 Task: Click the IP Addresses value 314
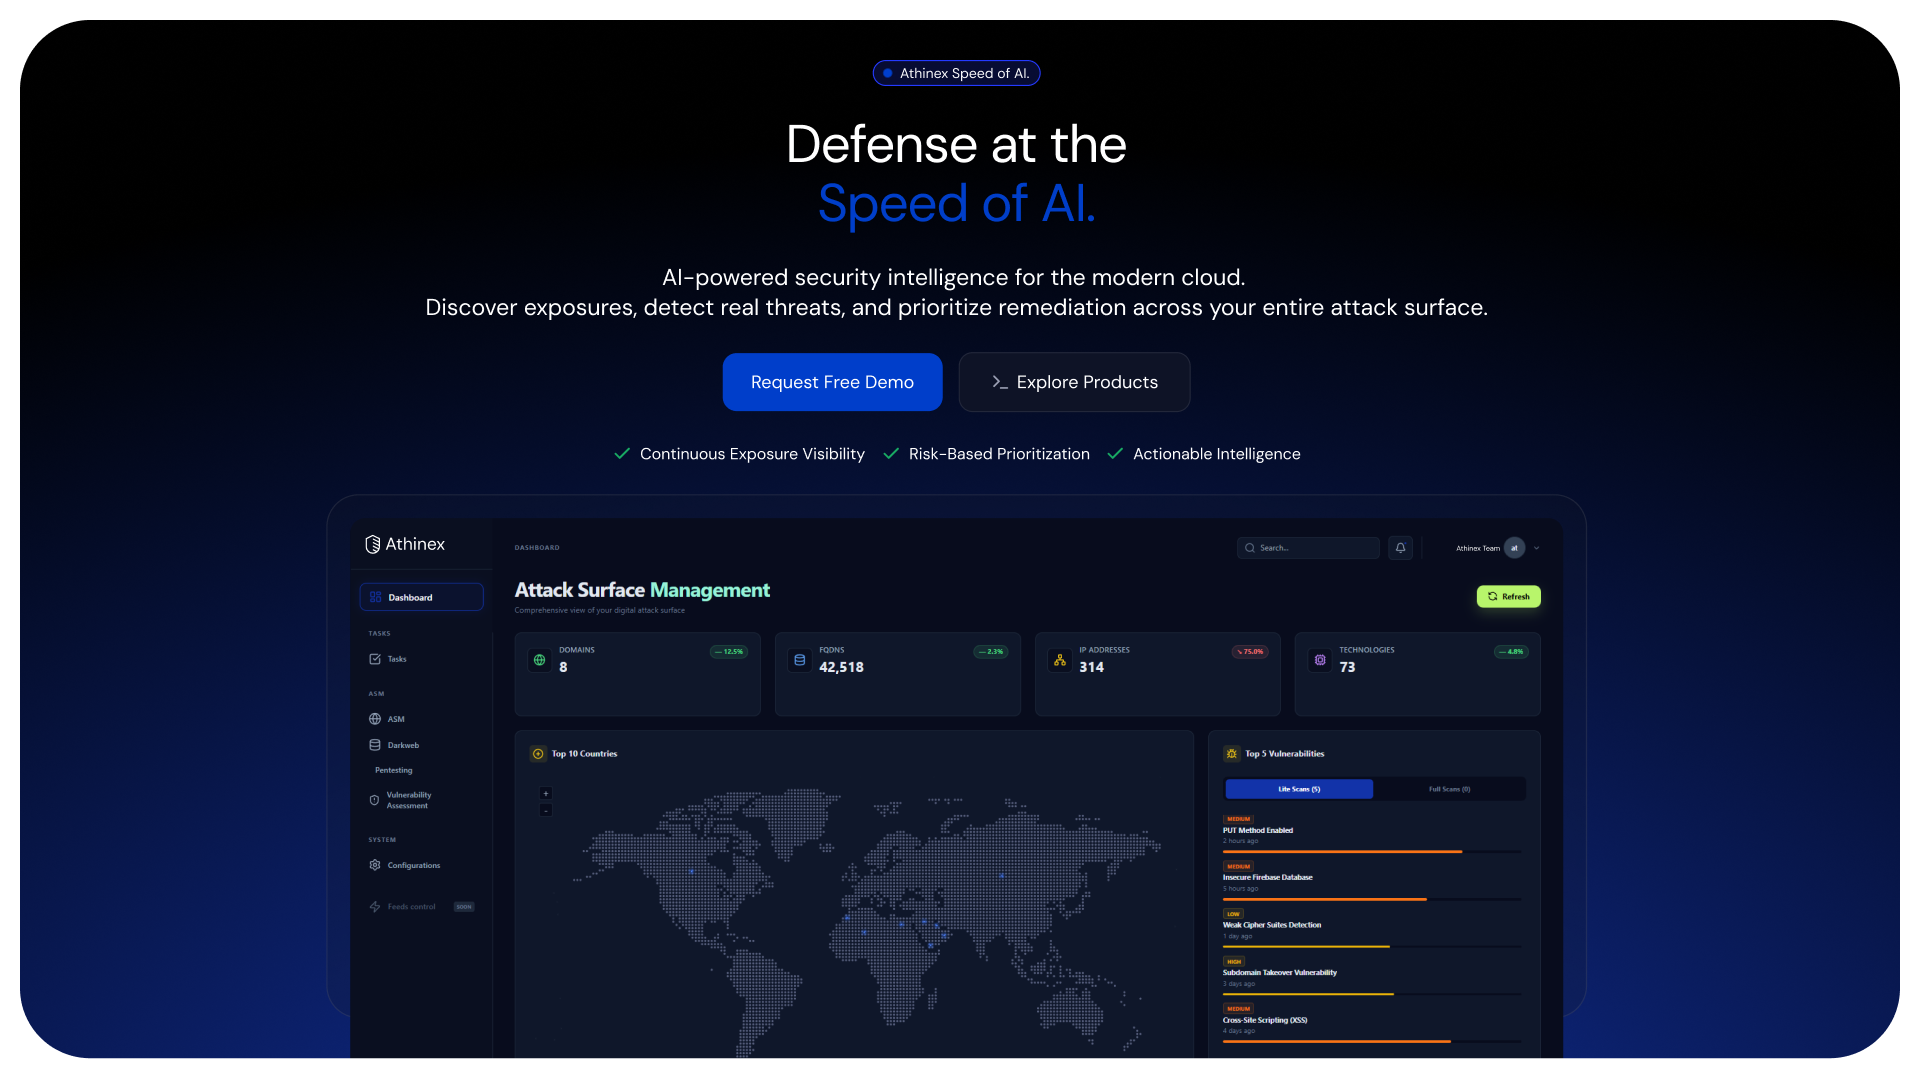pyautogui.click(x=1091, y=667)
